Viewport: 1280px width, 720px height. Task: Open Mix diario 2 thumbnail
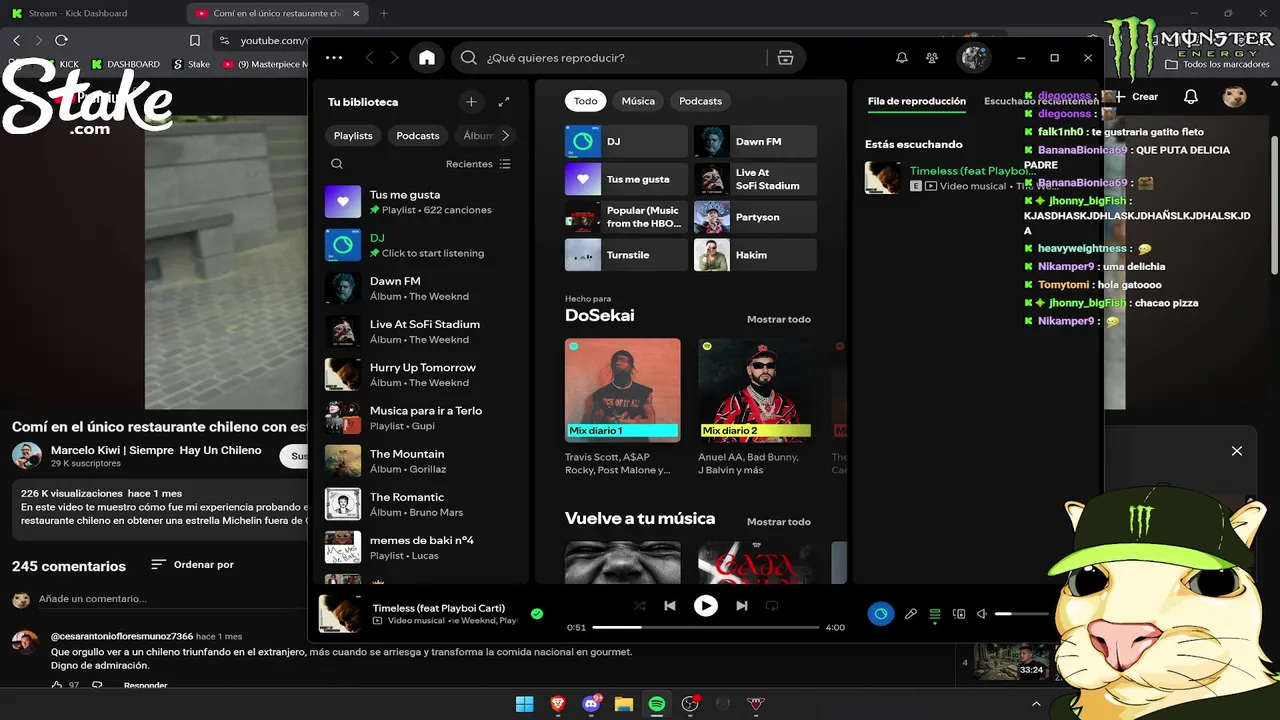coord(755,390)
